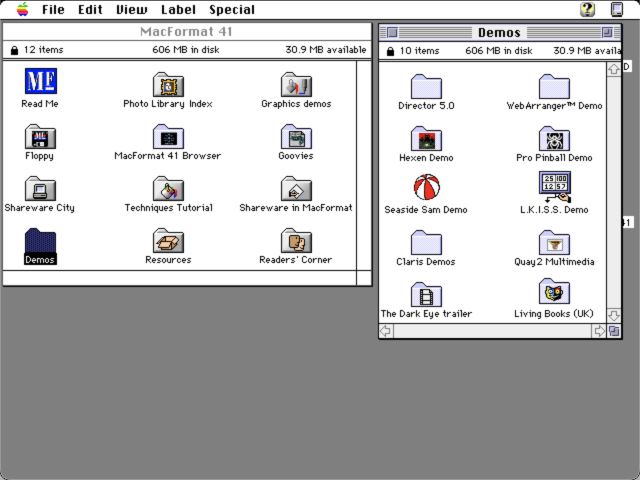Select the Resources folder icon
This screenshot has height=480, width=640.
168,240
